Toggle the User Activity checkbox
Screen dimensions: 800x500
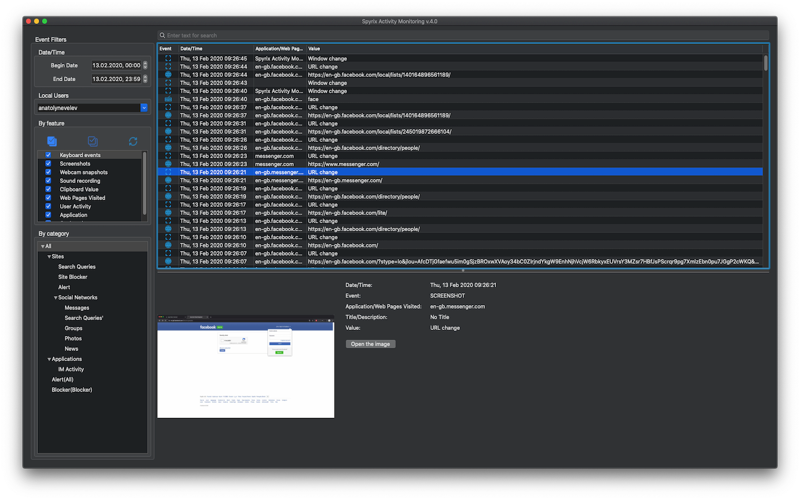[x=48, y=207]
